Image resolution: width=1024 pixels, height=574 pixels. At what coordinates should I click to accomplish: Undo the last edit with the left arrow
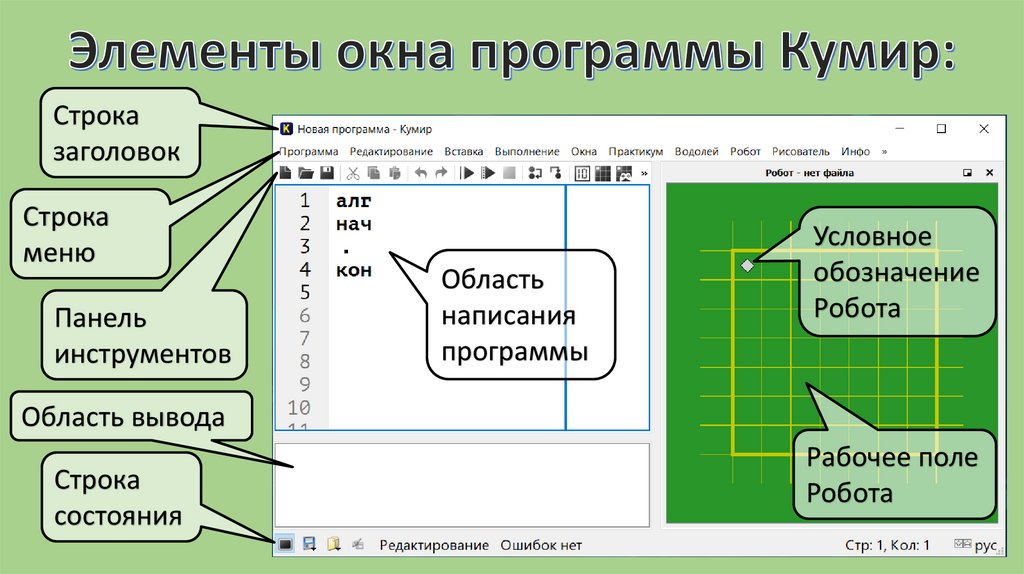pos(421,173)
